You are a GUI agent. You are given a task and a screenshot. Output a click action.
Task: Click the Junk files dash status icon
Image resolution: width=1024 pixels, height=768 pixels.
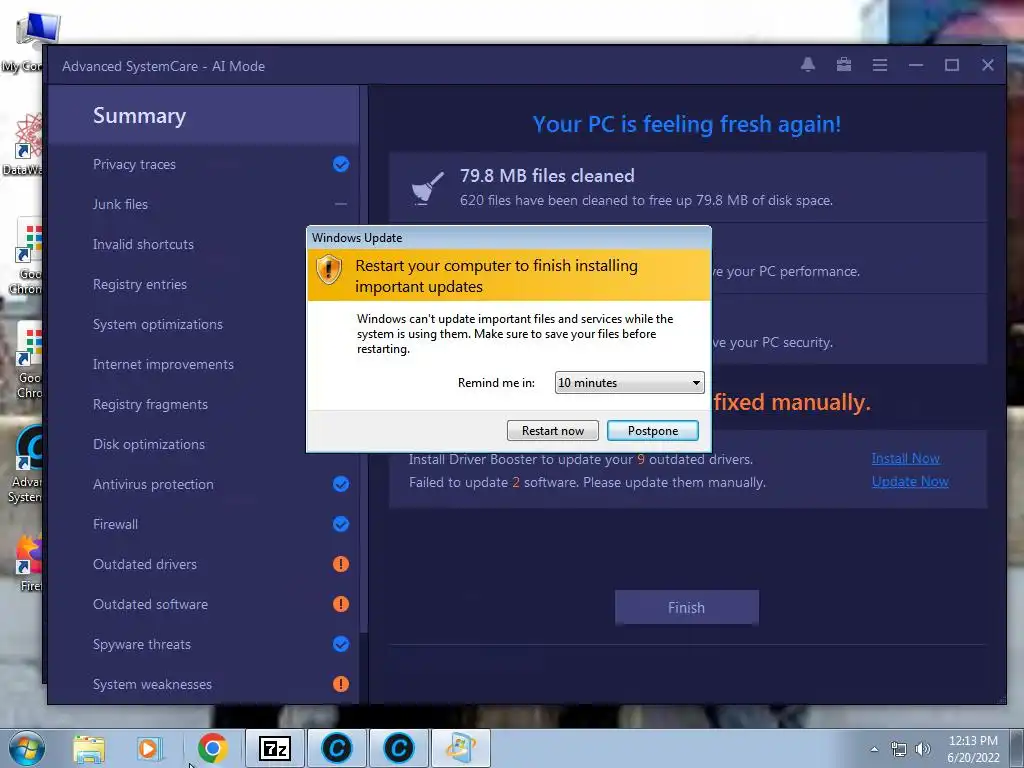pos(341,204)
